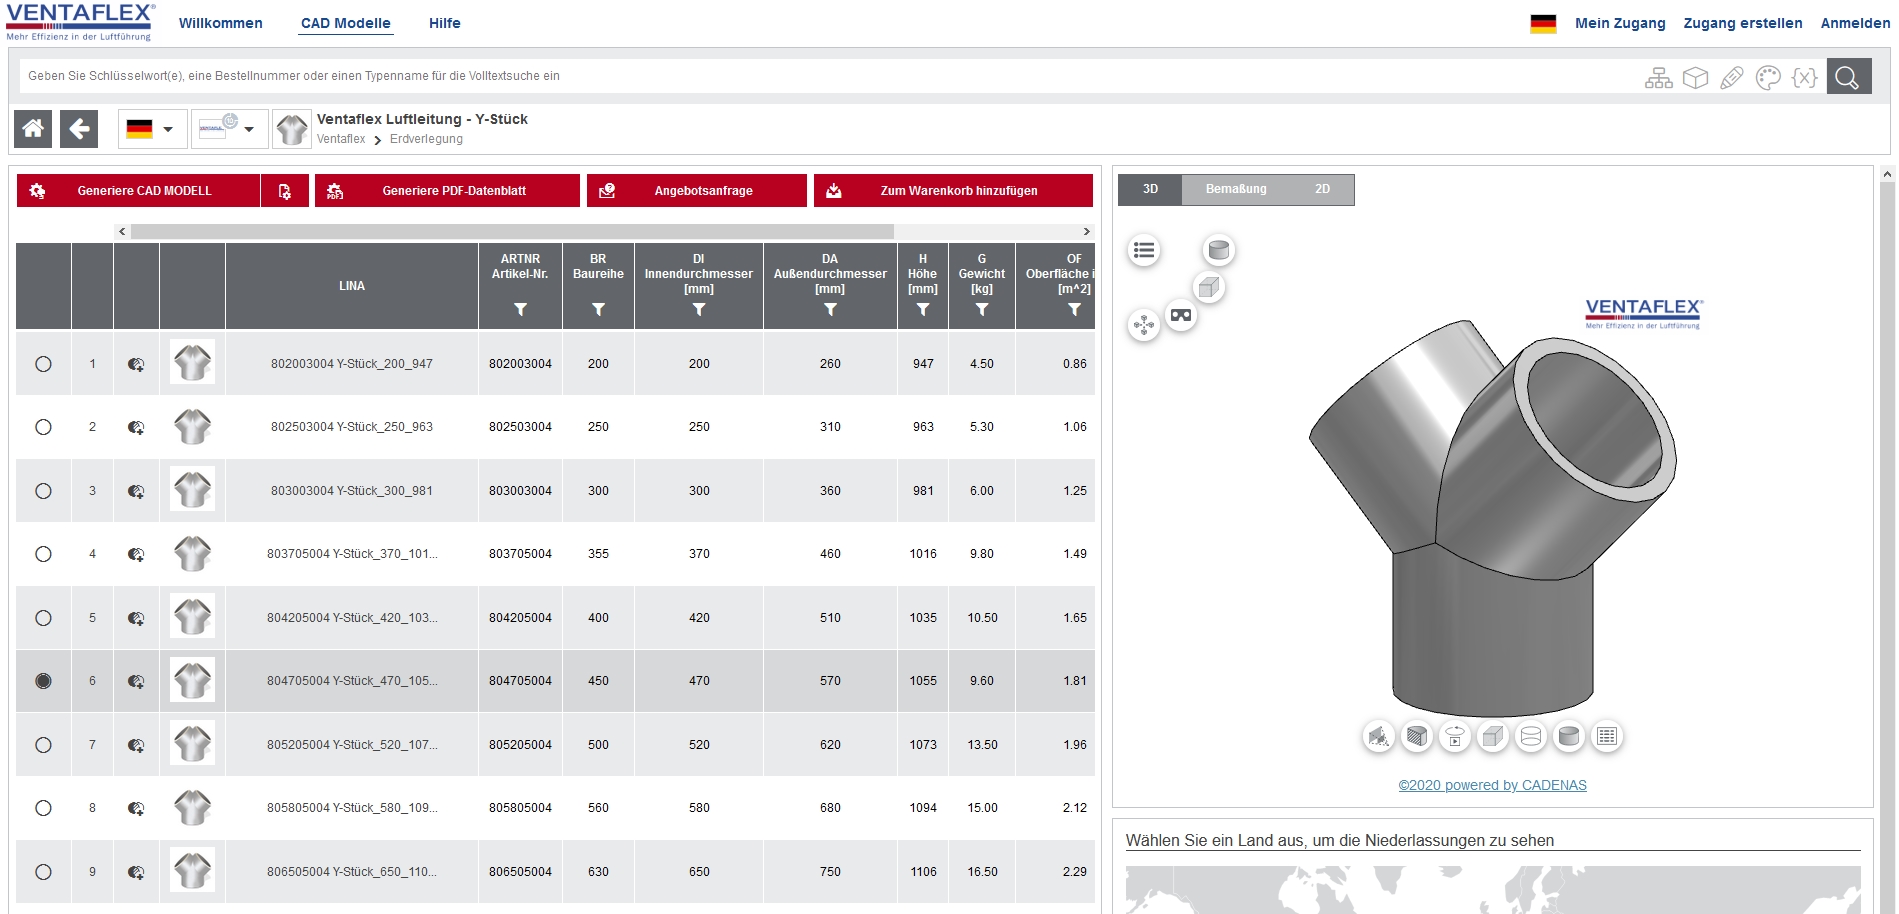
Task: Click the configure icon in row 8
Action: point(136,808)
